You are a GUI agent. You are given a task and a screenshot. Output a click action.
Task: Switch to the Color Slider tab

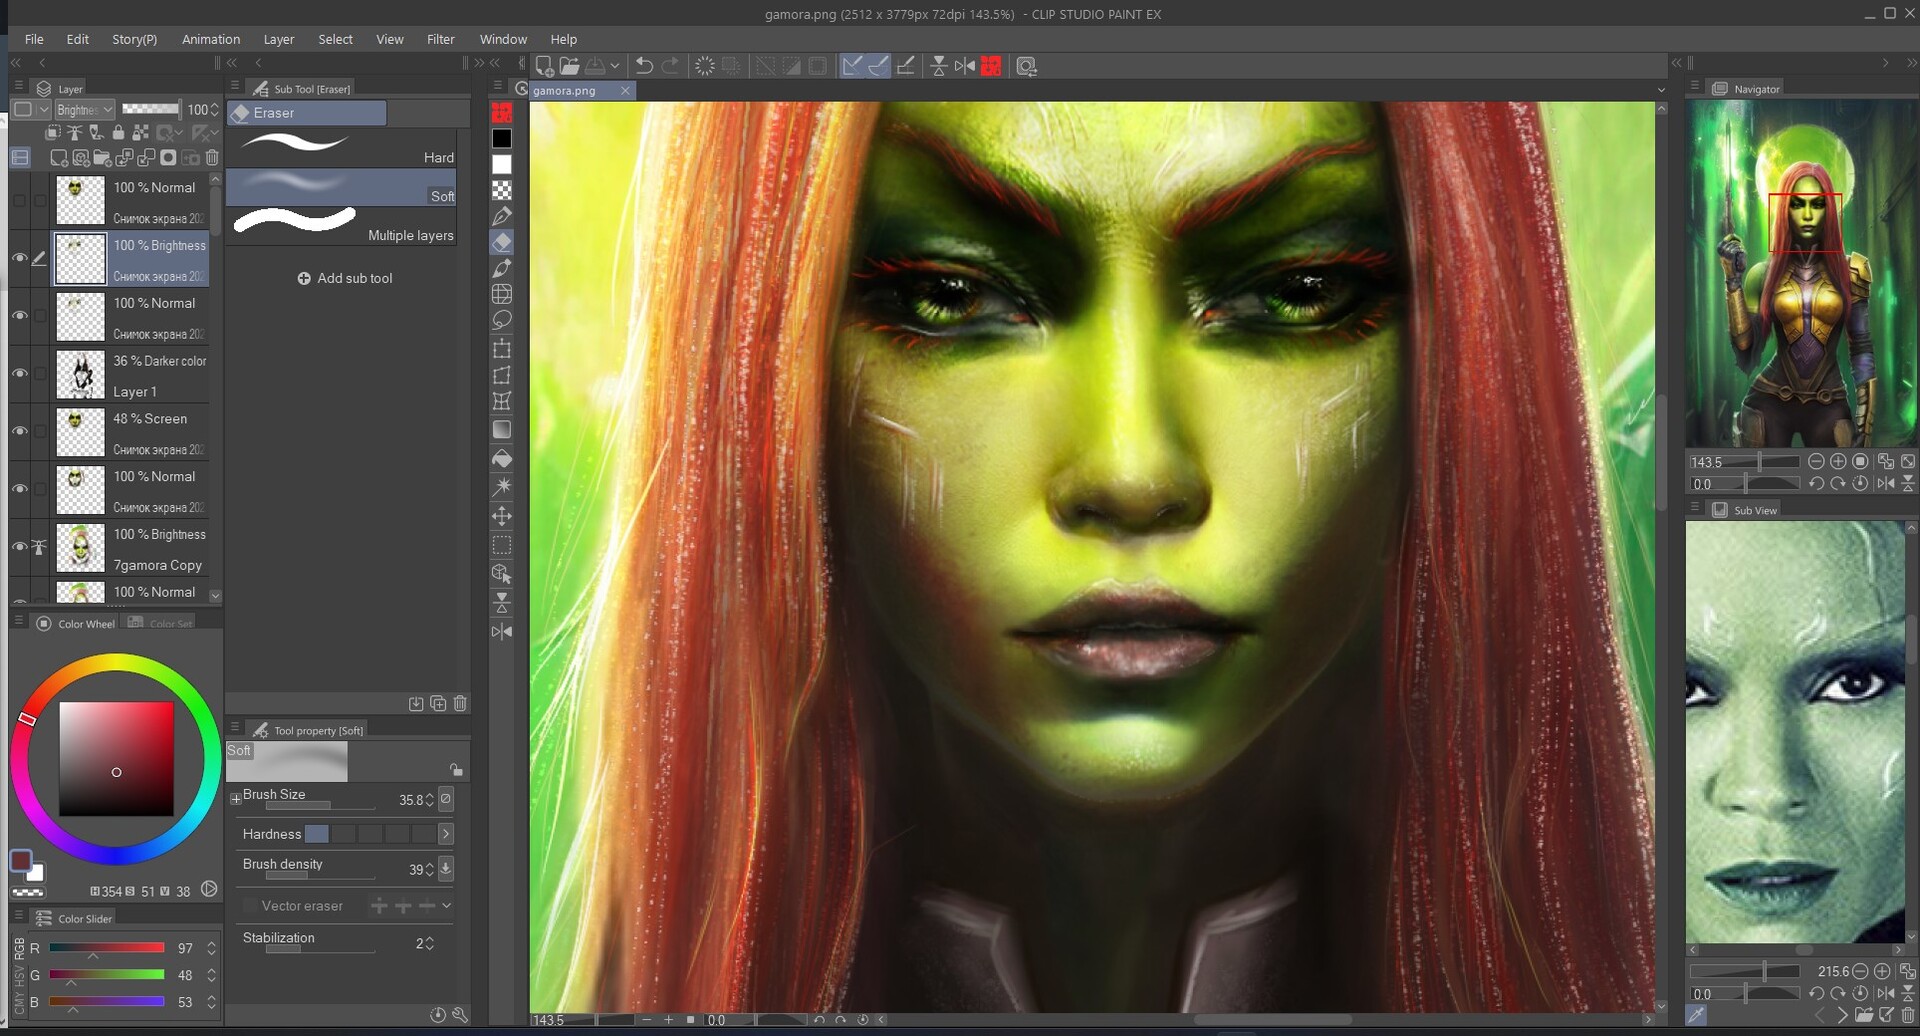click(85, 917)
